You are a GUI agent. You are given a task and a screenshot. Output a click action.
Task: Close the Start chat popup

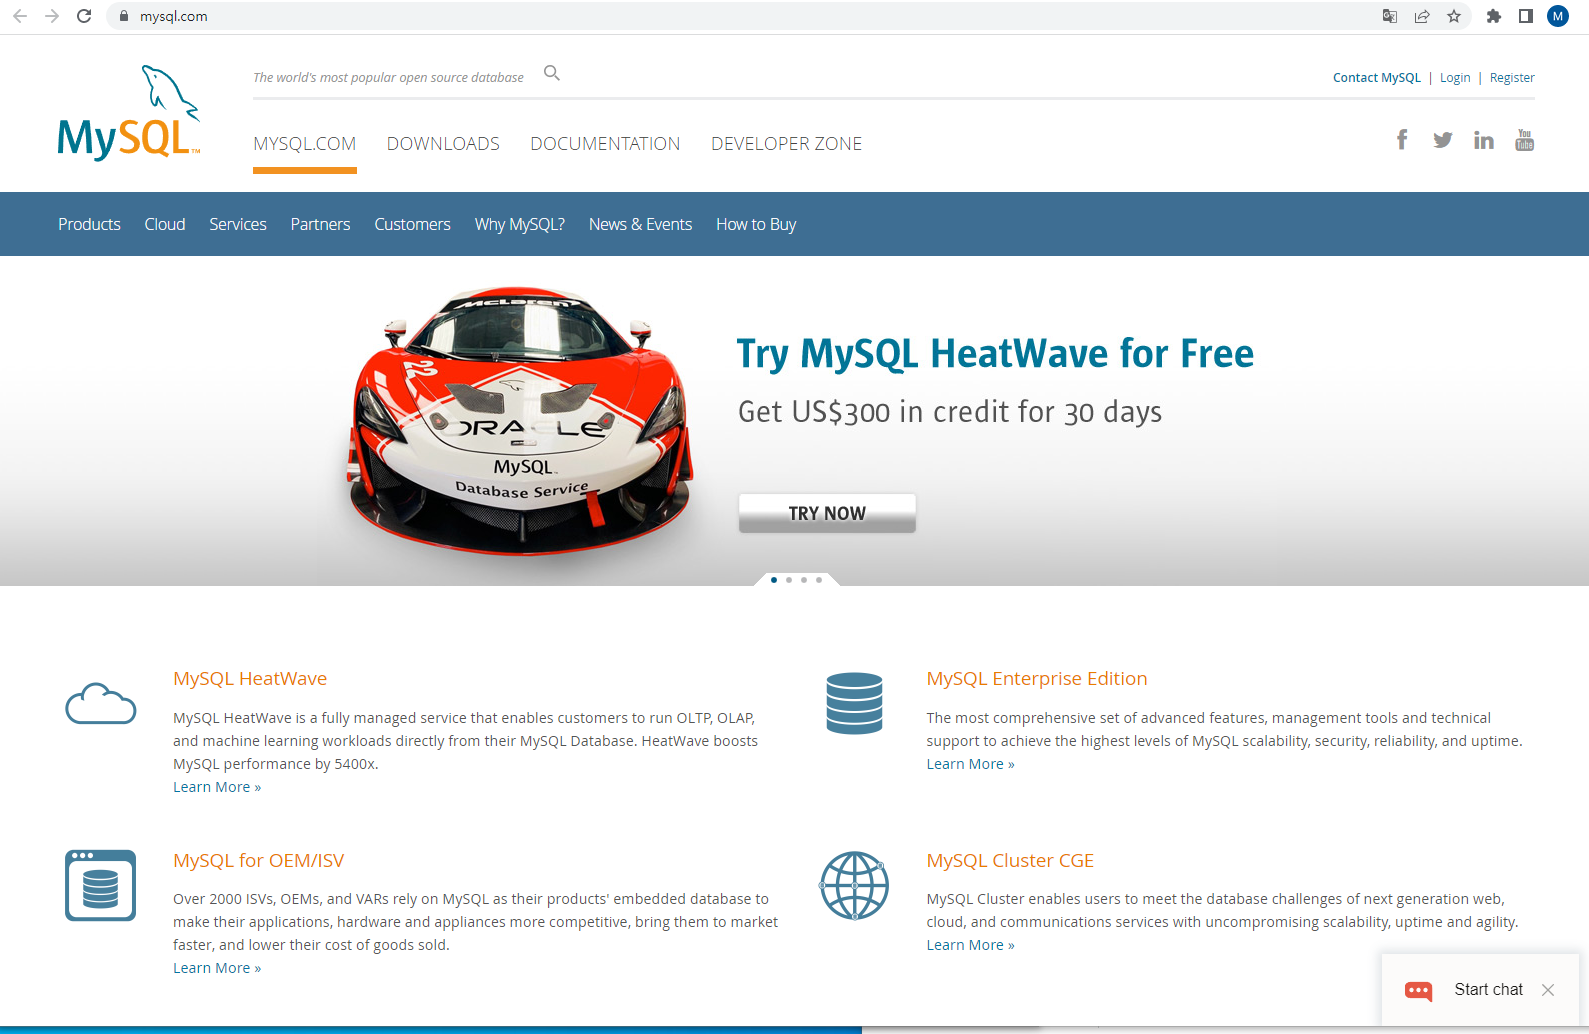(x=1548, y=990)
